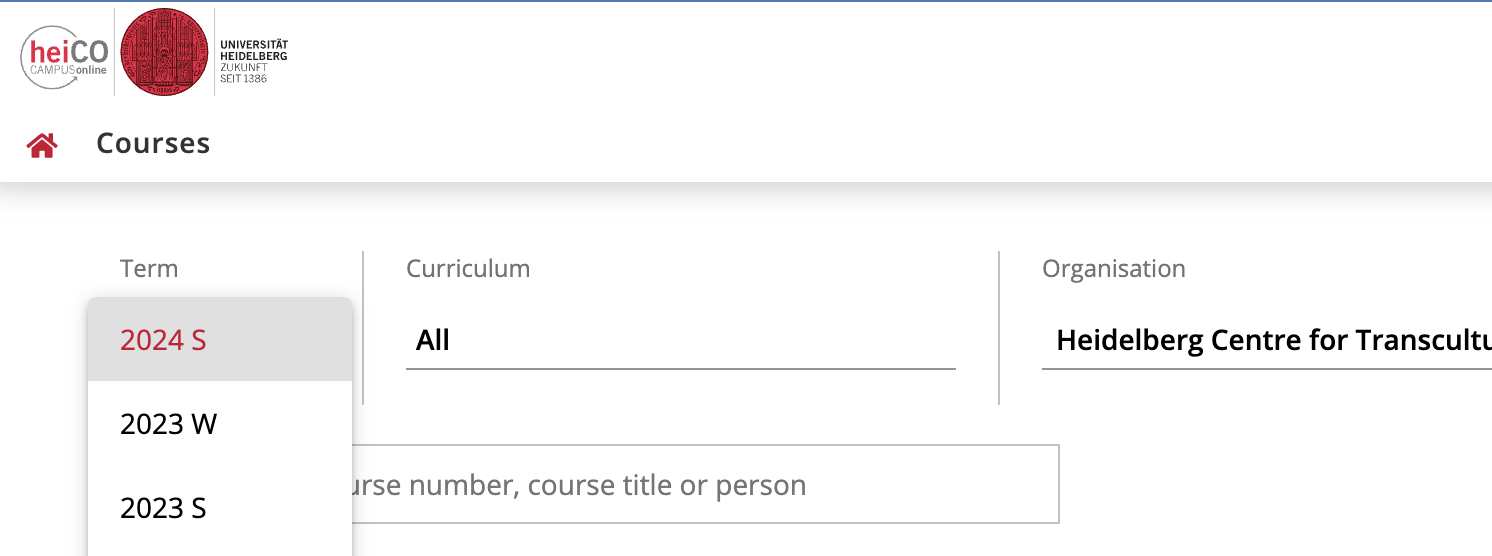Click the Universität Heidelberg wordmark

[253, 51]
